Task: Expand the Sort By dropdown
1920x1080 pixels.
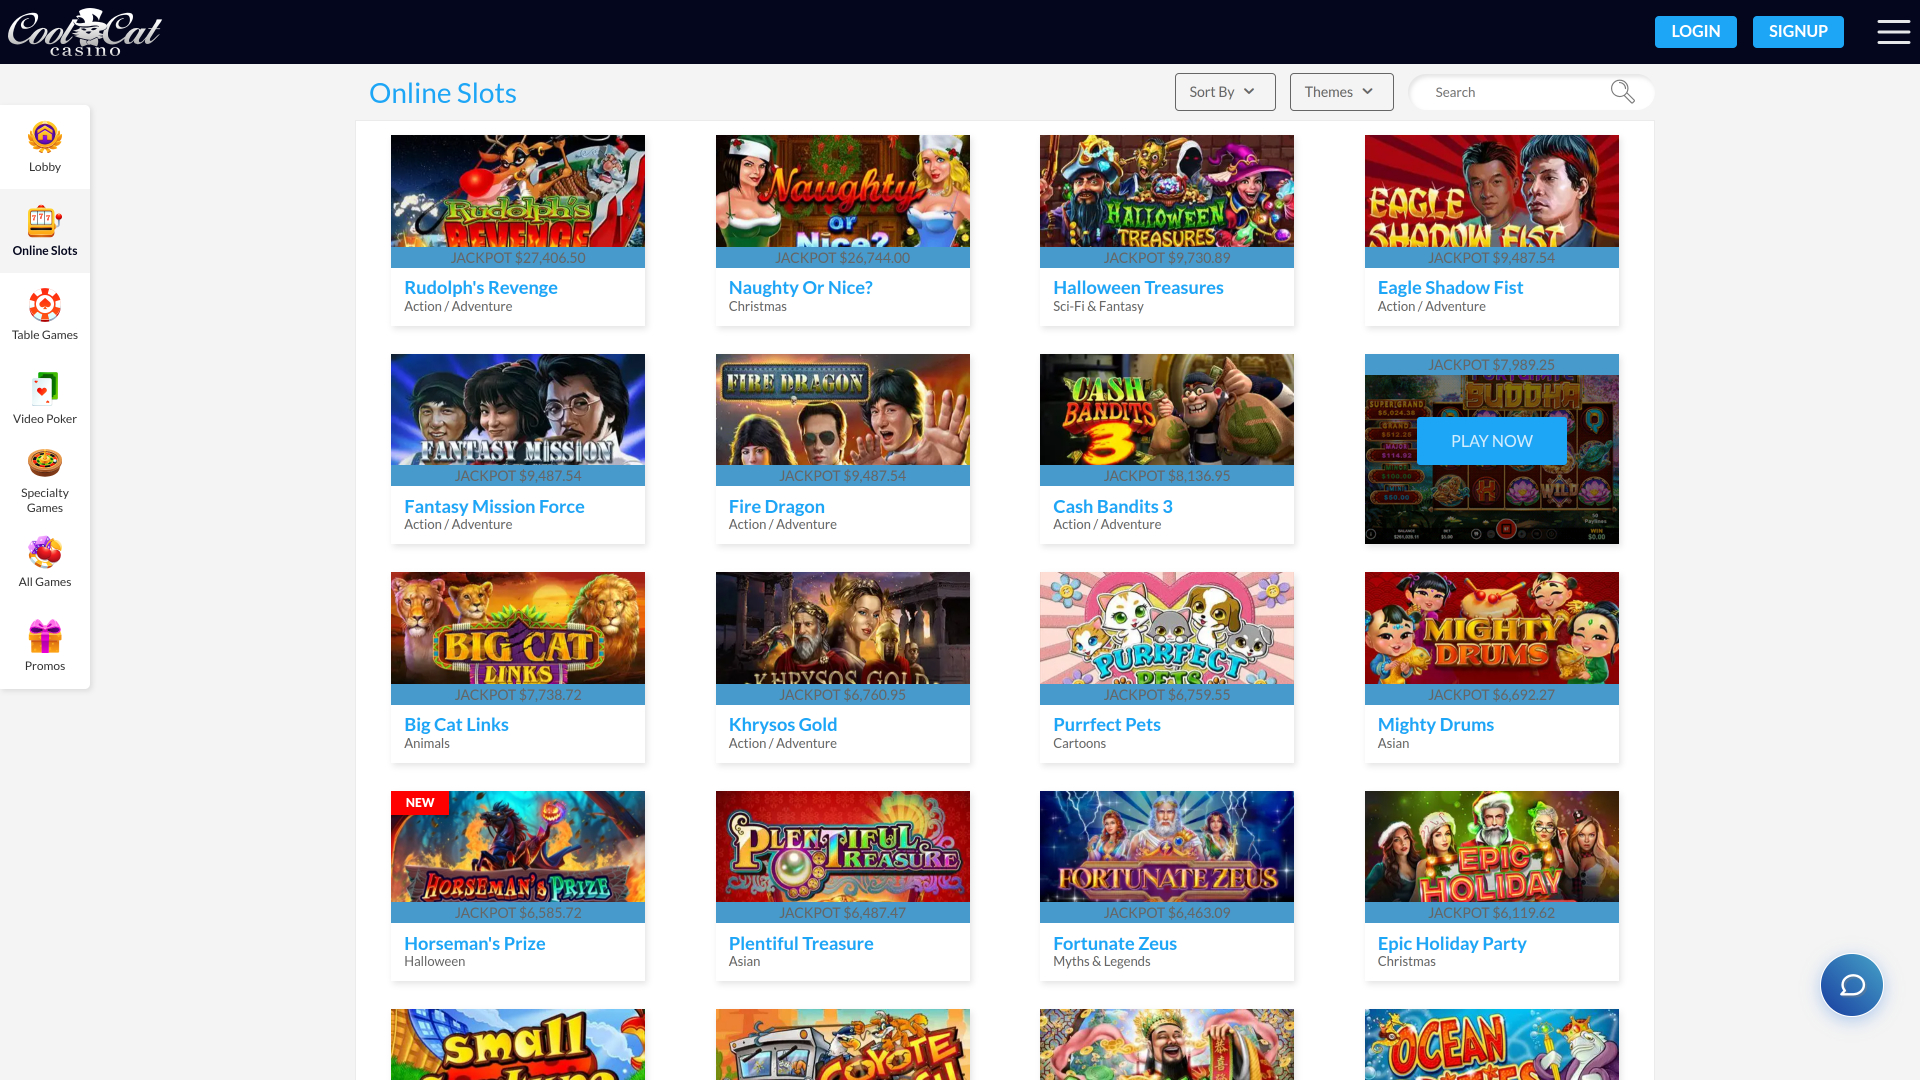Action: click(1224, 91)
